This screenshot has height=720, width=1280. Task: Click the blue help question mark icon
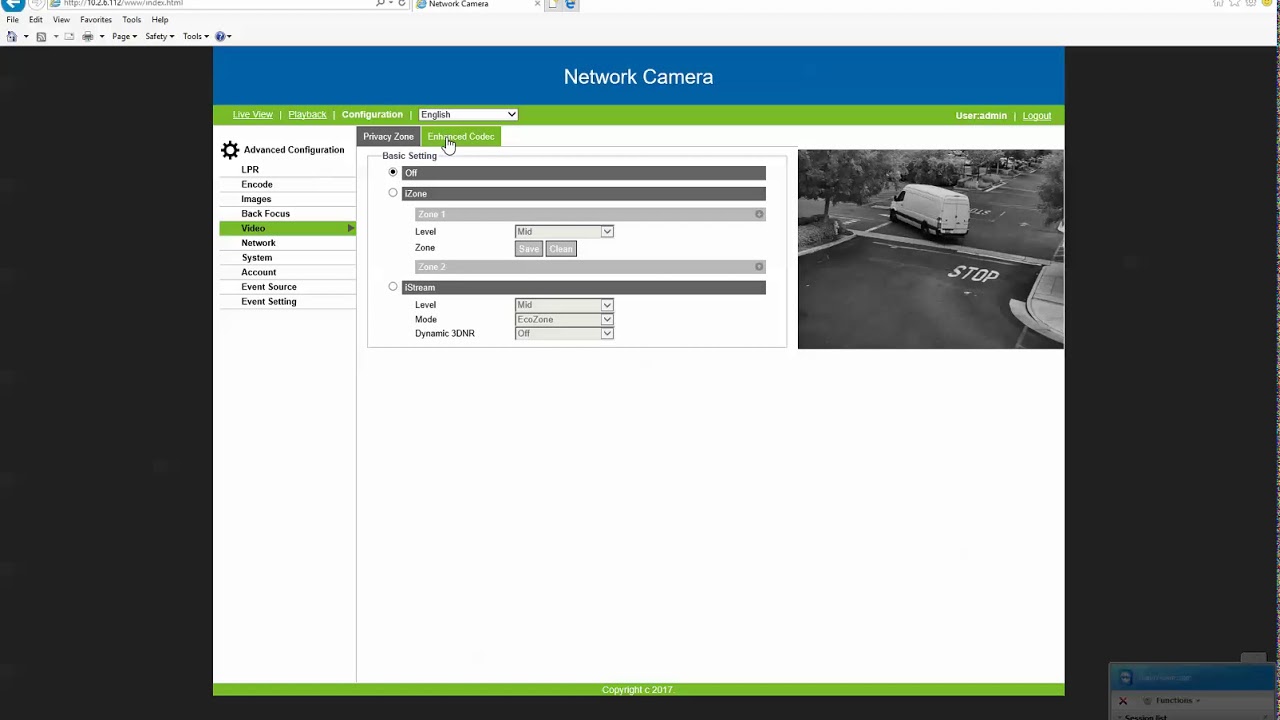(x=220, y=36)
